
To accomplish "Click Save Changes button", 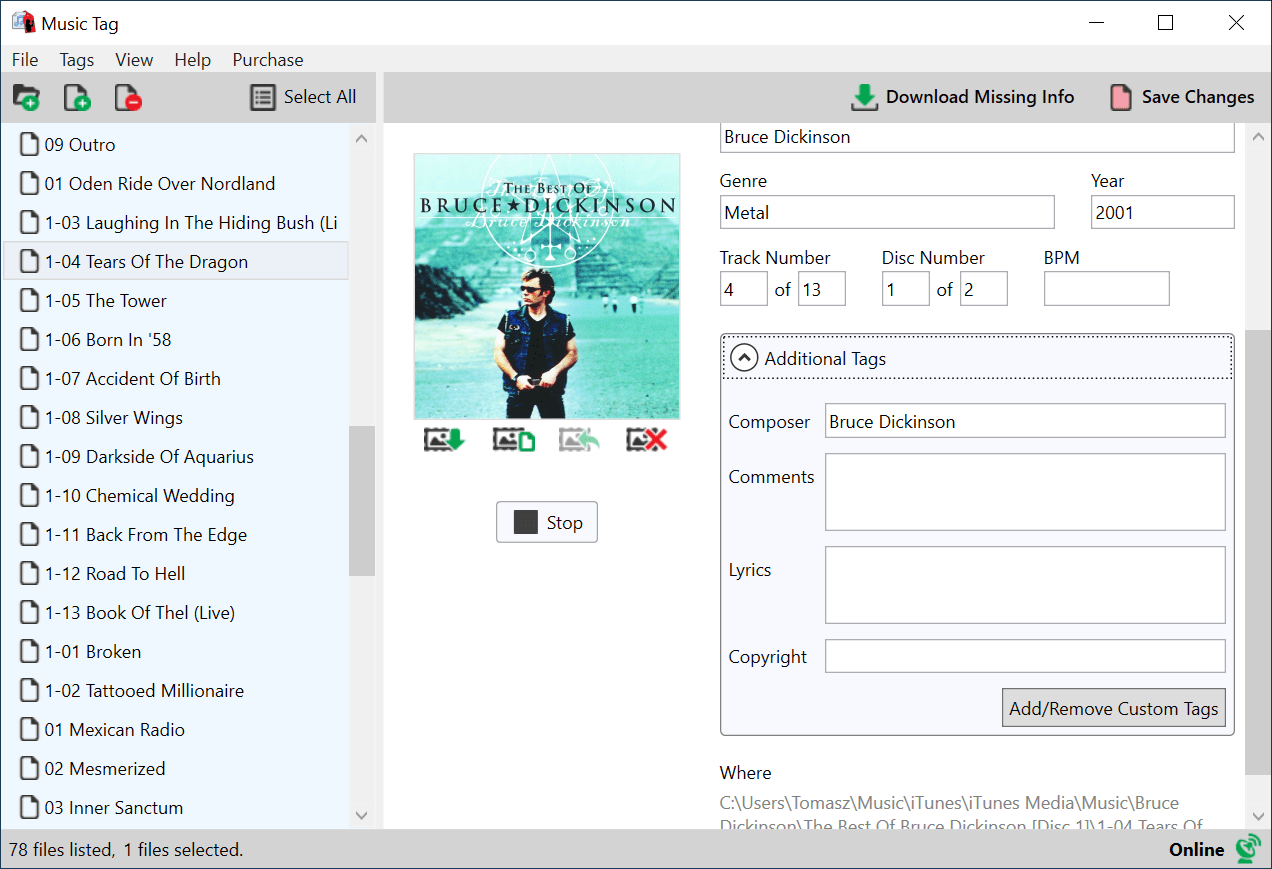I will (x=1182, y=97).
